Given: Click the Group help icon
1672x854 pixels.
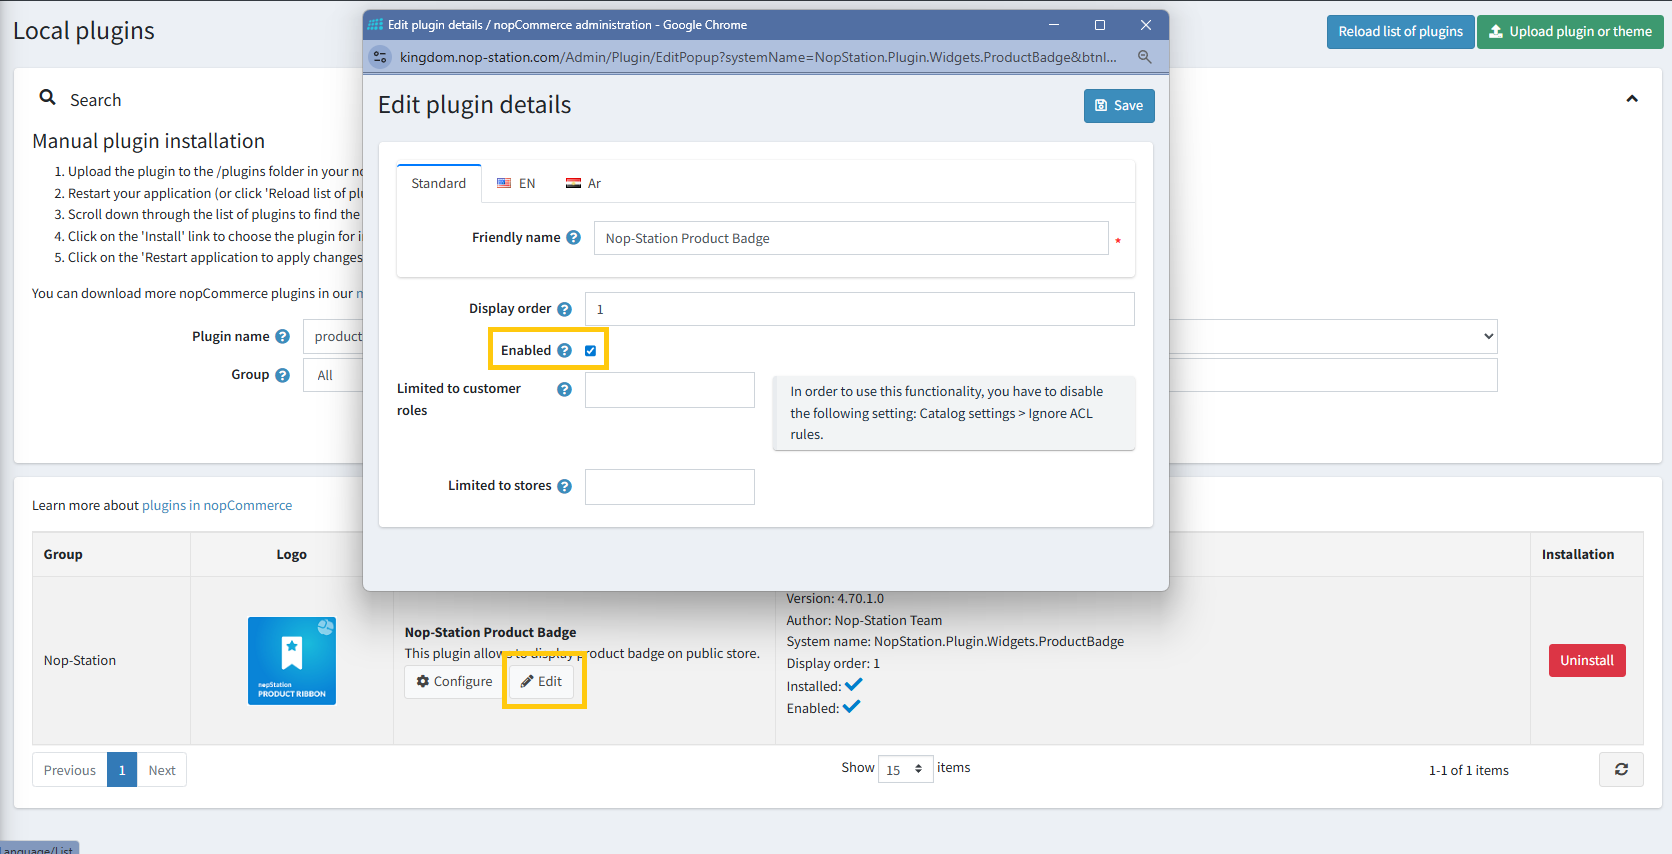Looking at the screenshot, I should [282, 375].
